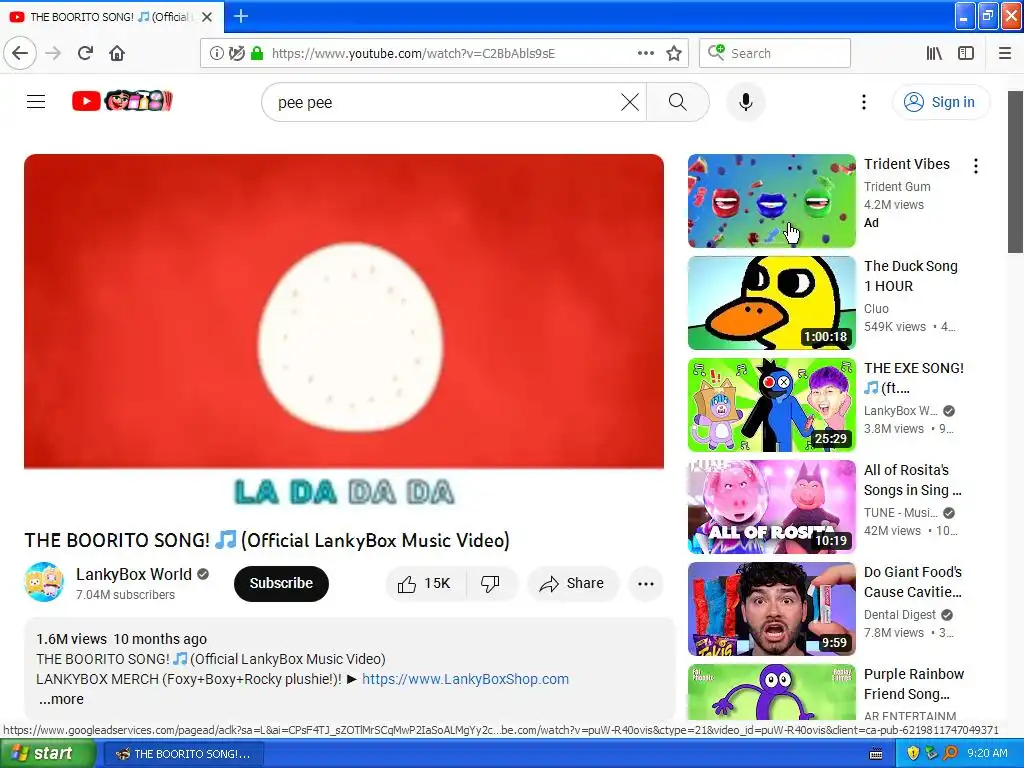
Task: Click the taskbar clock 9:20 AM
Action: pyautogui.click(x=987, y=754)
